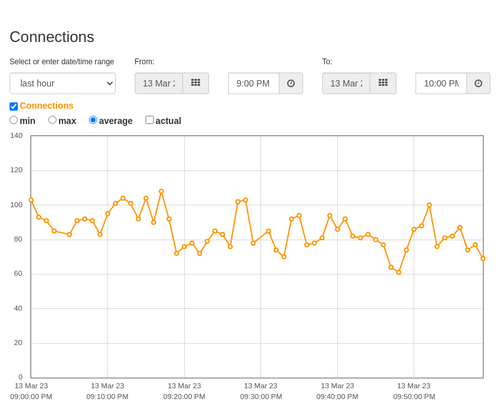The height and width of the screenshot is (403, 500).
Task: Select the average radio button
Action: click(x=93, y=120)
